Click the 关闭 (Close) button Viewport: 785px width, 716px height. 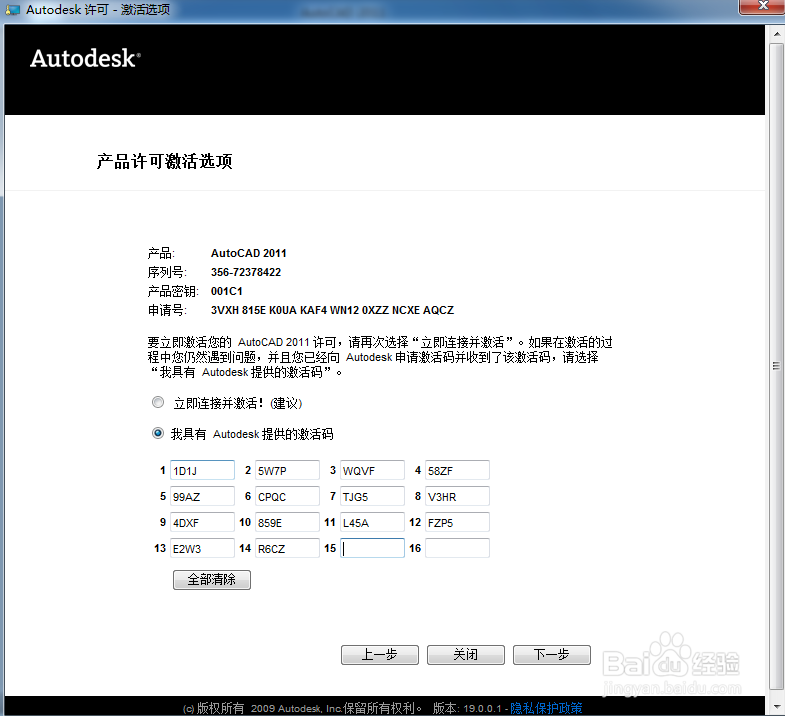point(466,654)
